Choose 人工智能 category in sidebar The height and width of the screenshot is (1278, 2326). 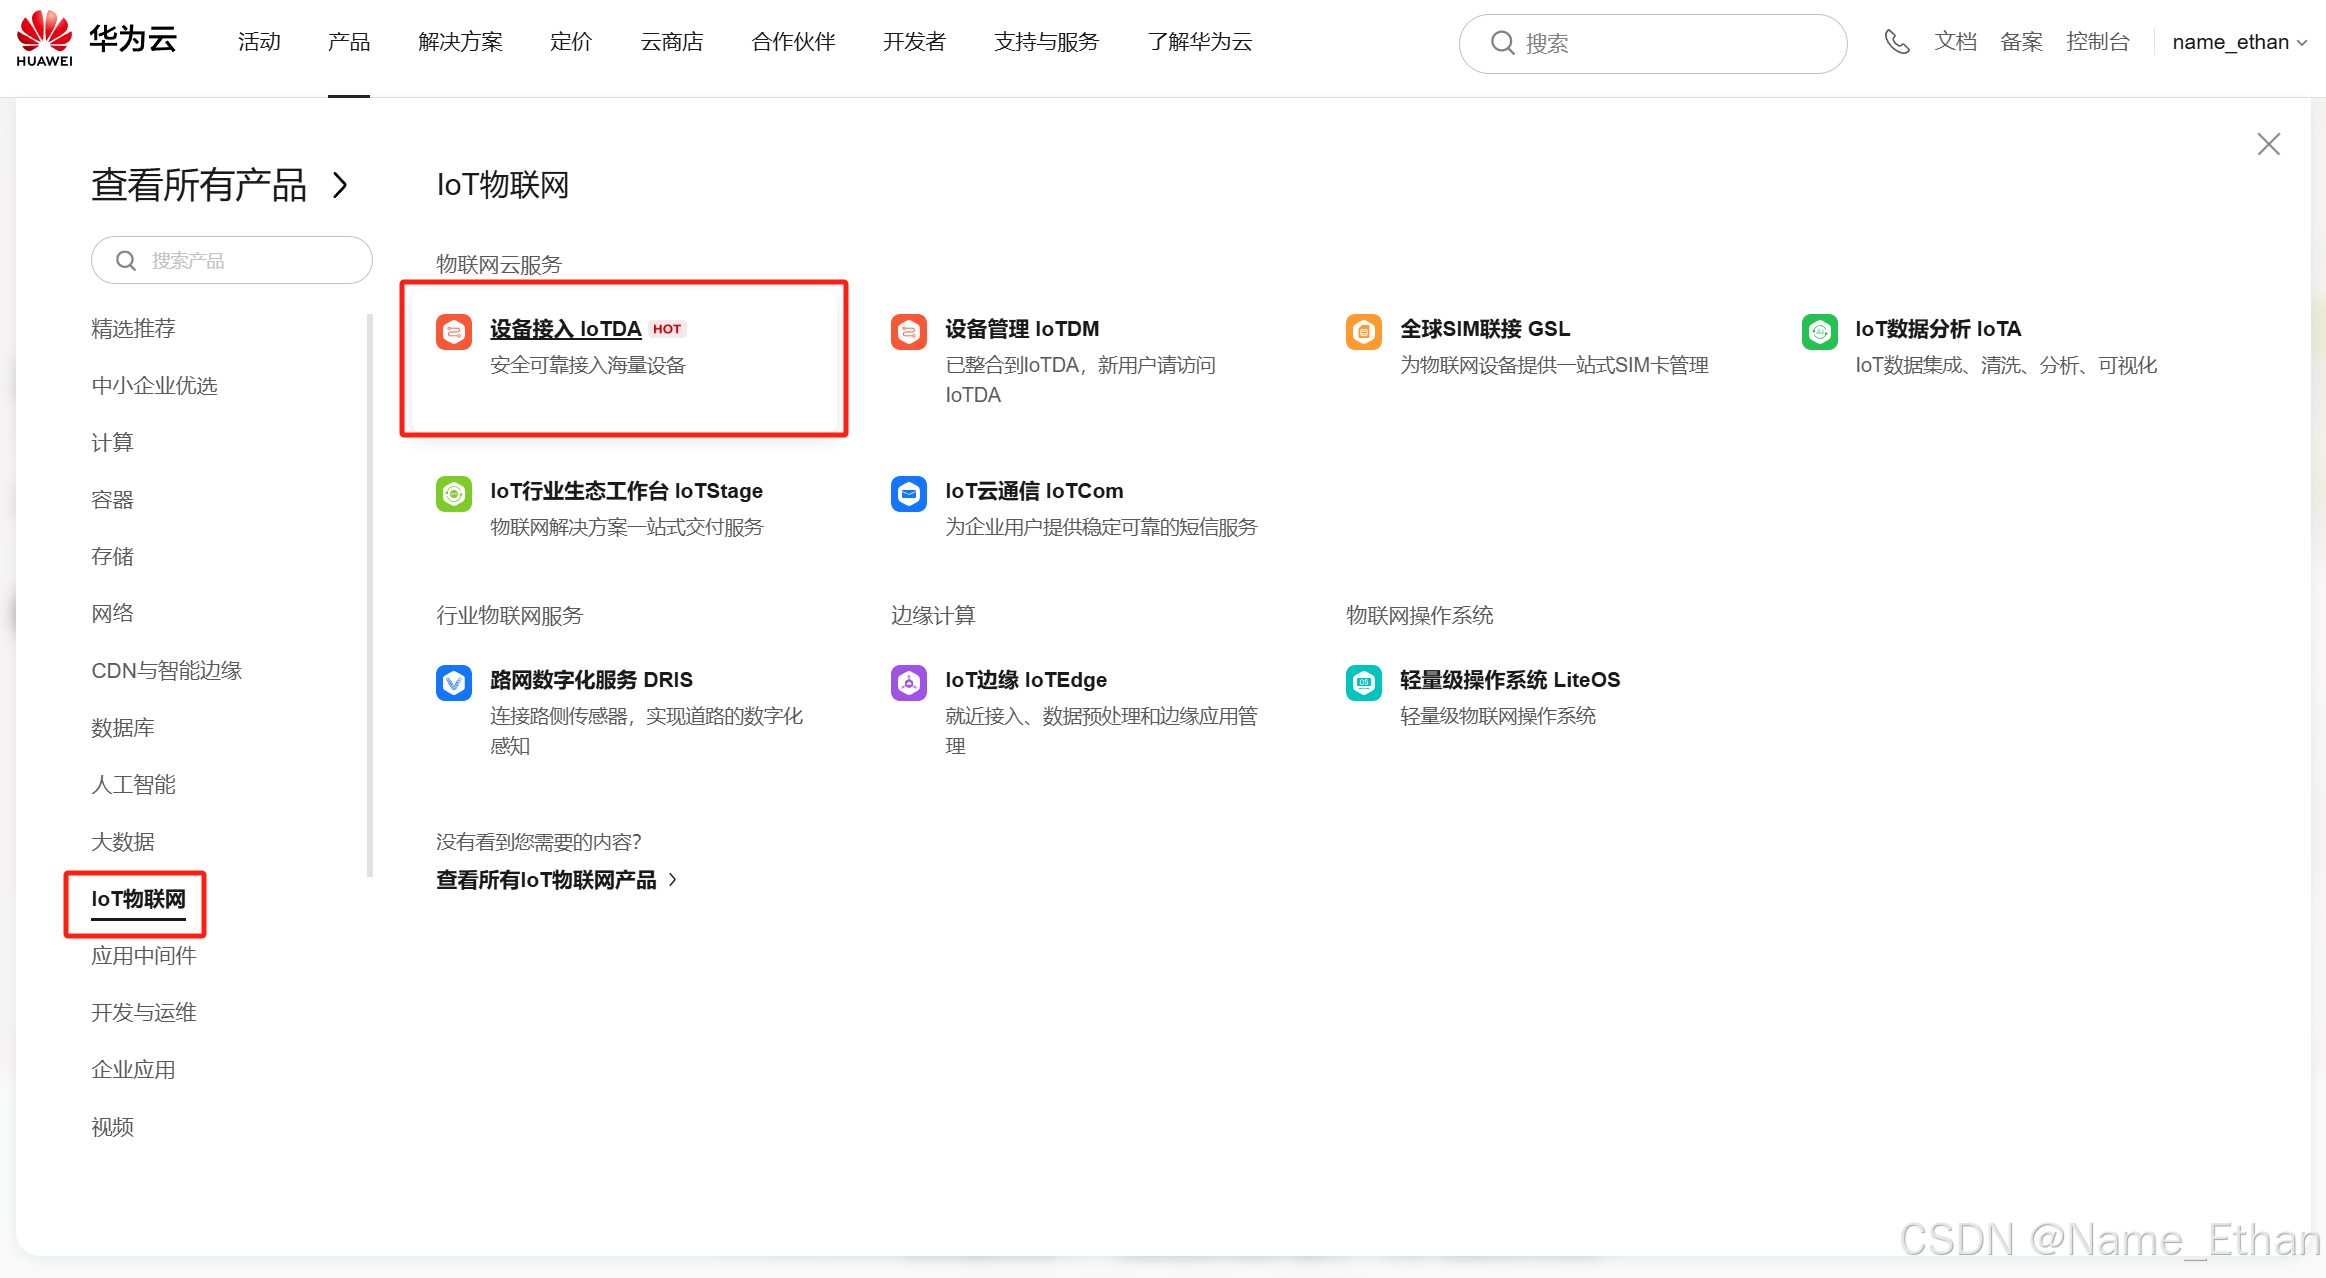[133, 785]
